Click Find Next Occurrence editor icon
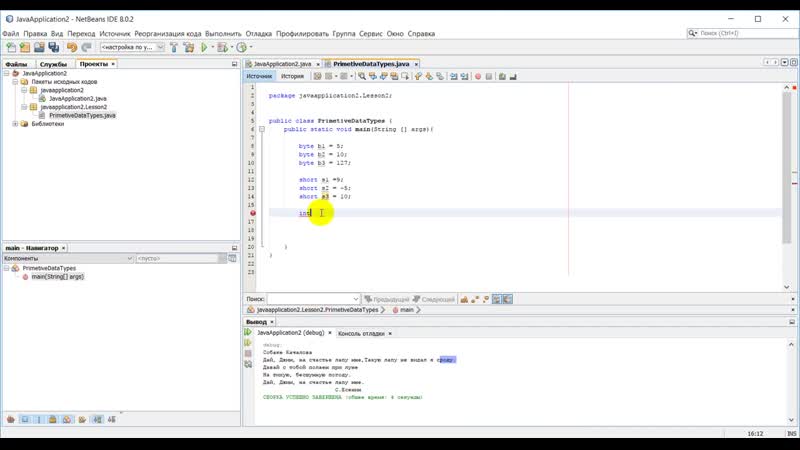800x450 pixels. click(x=384, y=77)
